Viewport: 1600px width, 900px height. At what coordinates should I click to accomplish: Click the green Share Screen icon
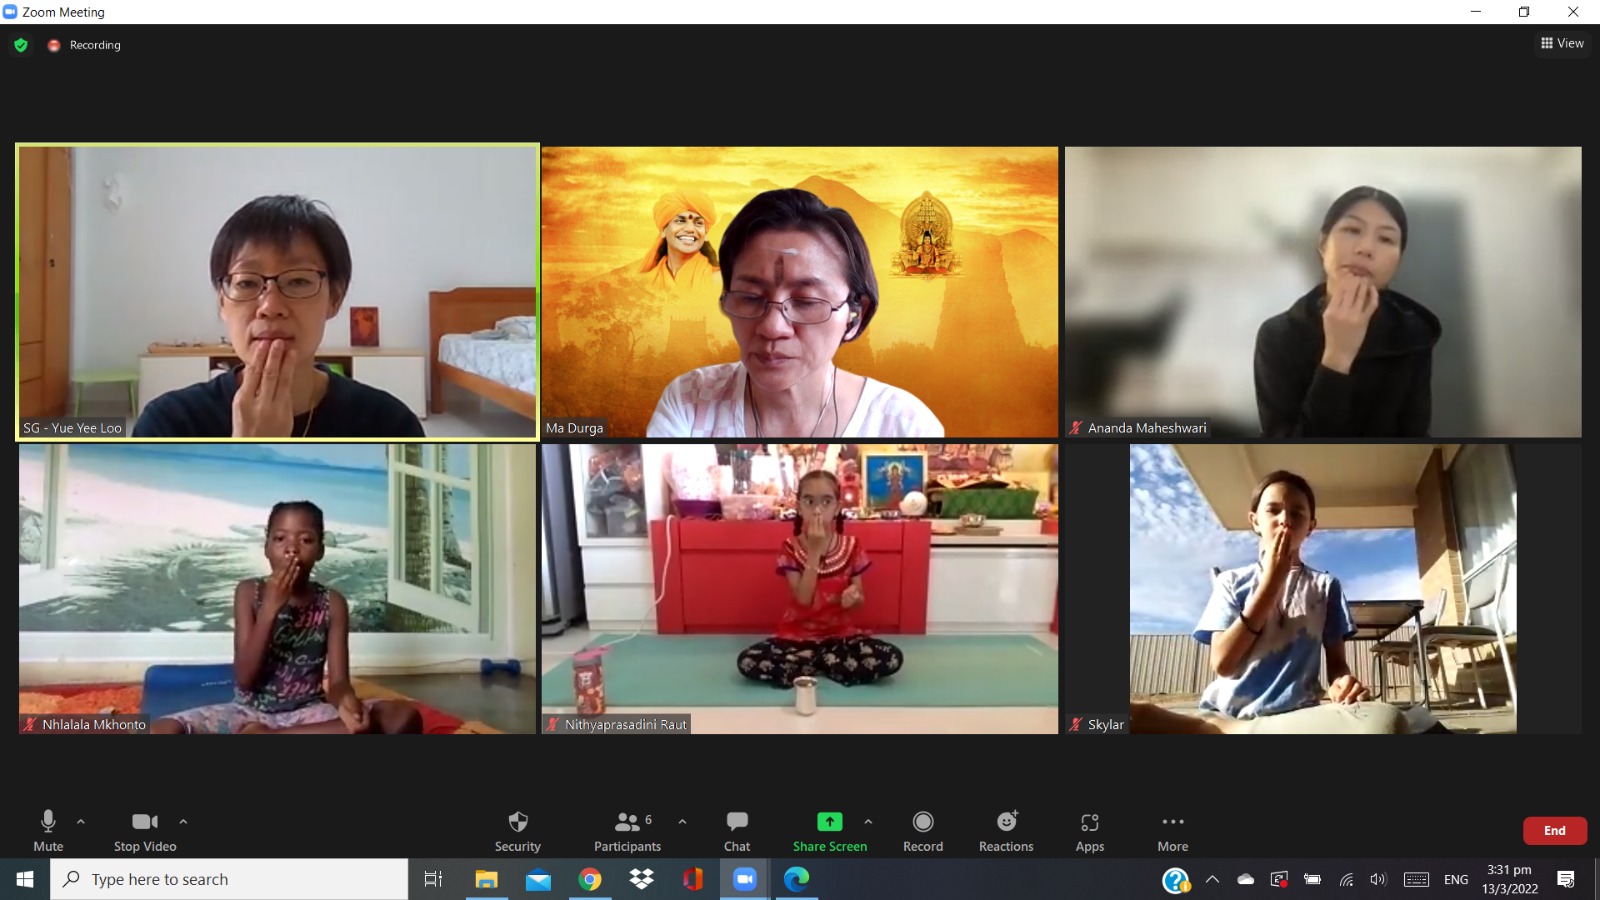829,822
